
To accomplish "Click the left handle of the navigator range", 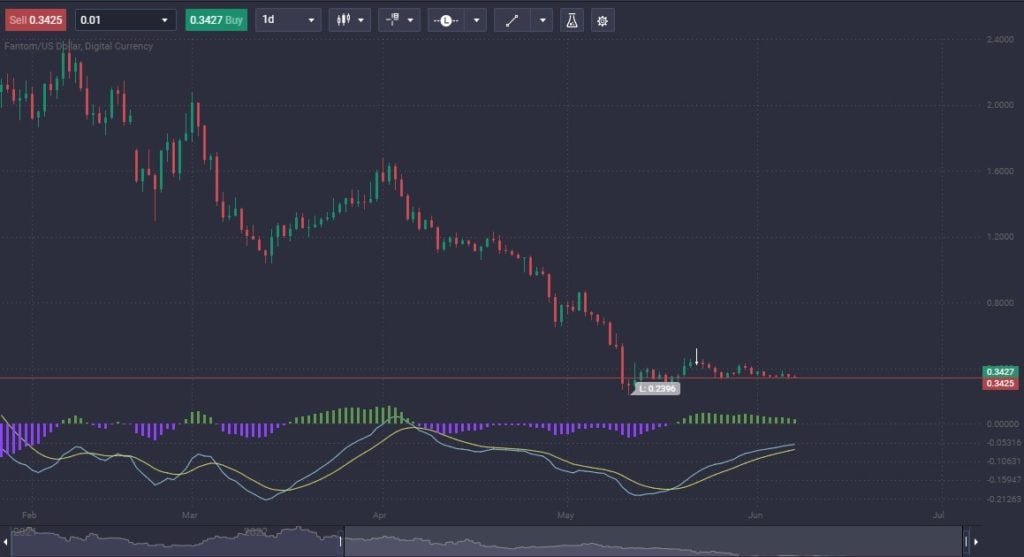I will pyautogui.click(x=342, y=543).
